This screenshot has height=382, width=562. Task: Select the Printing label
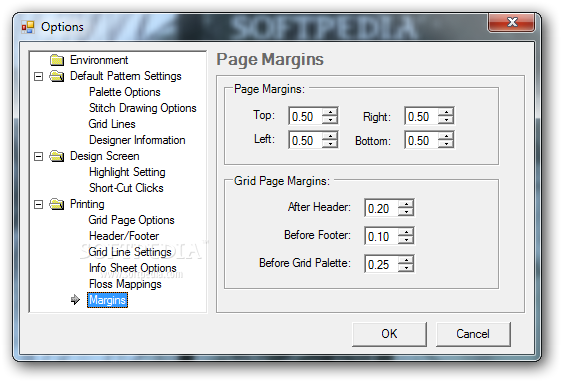point(87,204)
